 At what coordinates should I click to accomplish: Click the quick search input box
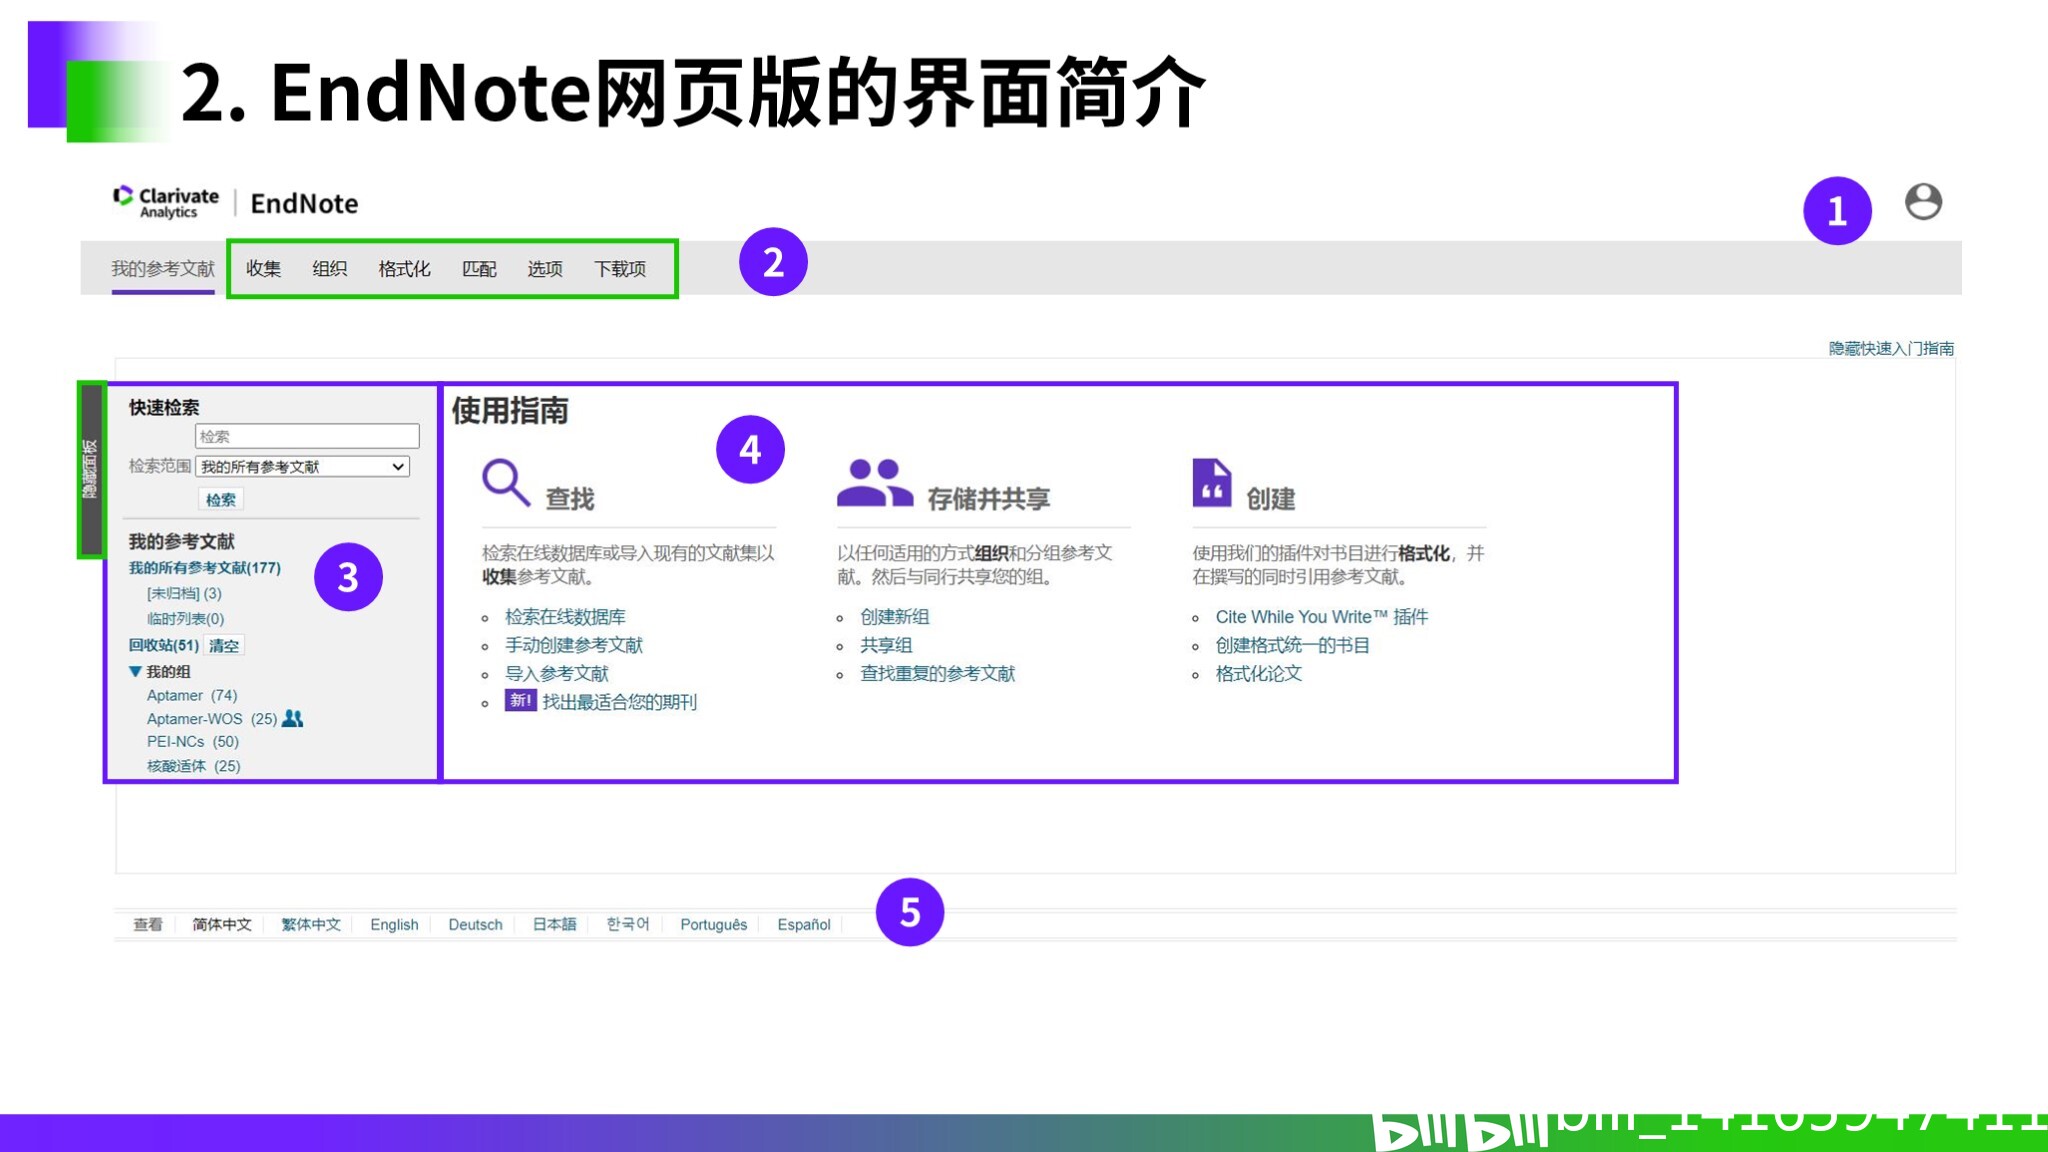307,435
